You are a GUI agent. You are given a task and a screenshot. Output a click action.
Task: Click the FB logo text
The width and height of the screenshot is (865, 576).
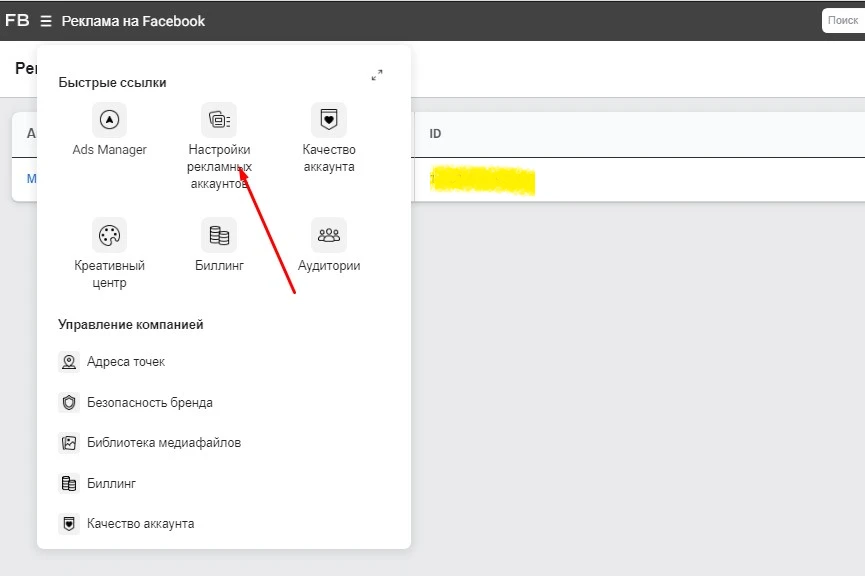click(x=17, y=20)
